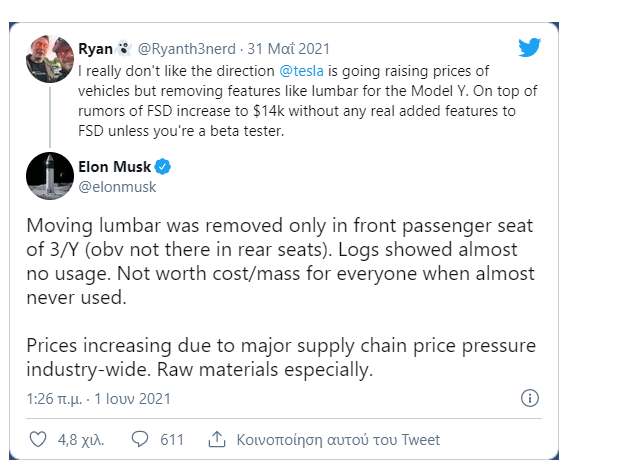
Task: Click the share arrow icon
Action: point(216,439)
